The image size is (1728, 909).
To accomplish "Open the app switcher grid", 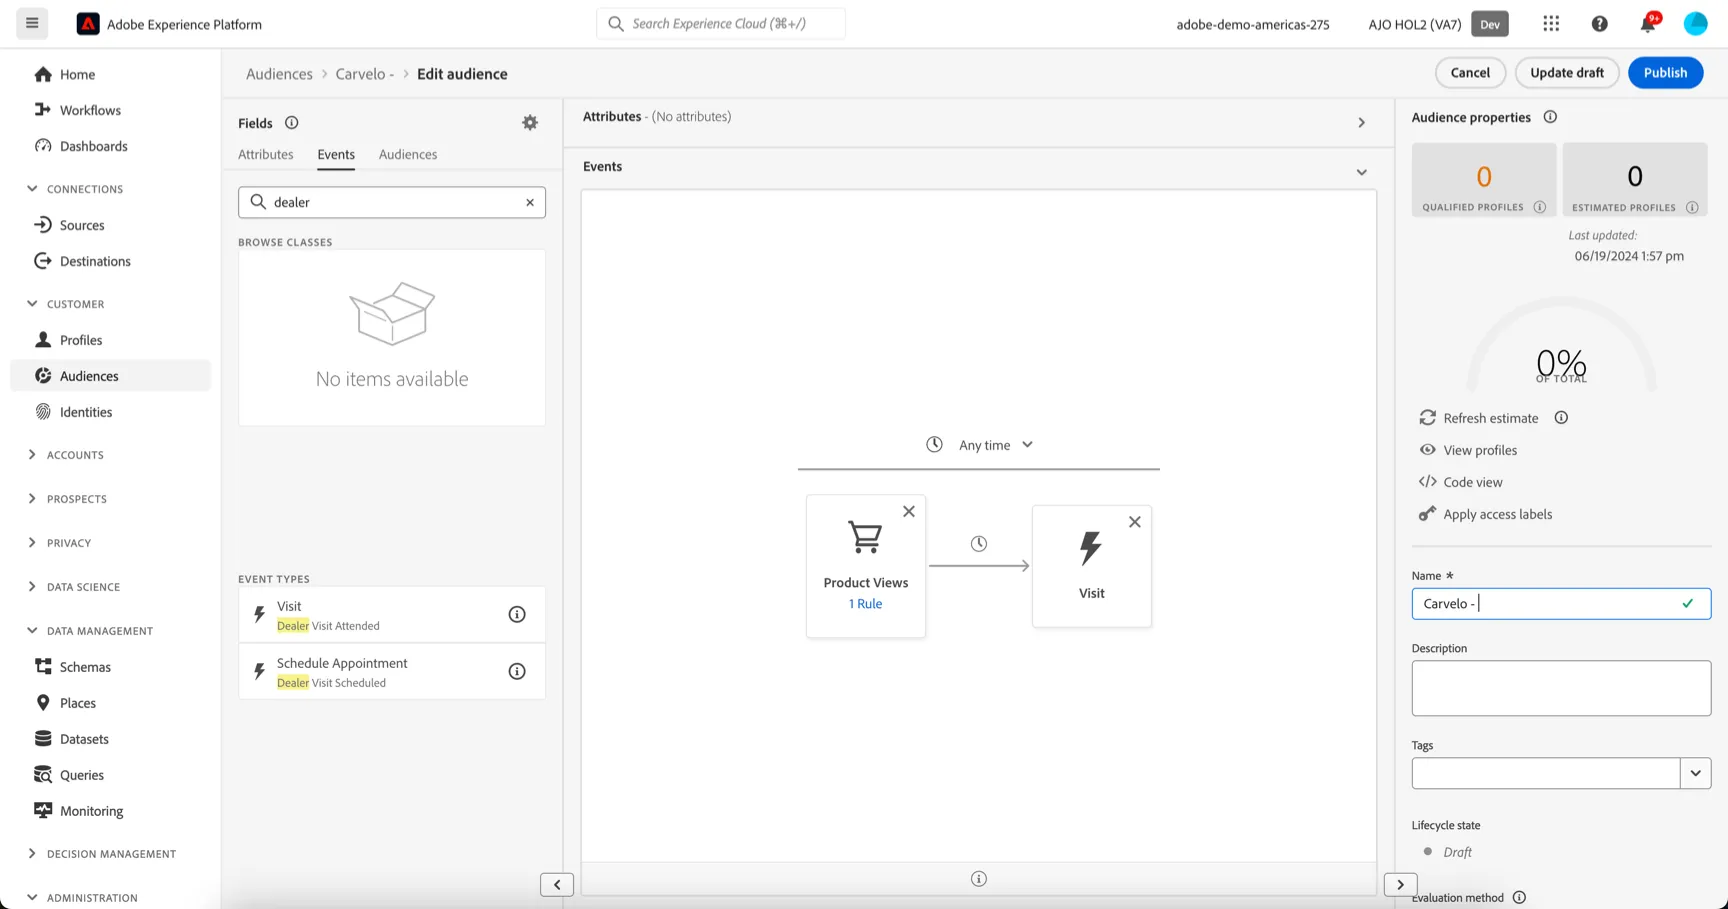I will [x=1551, y=24].
